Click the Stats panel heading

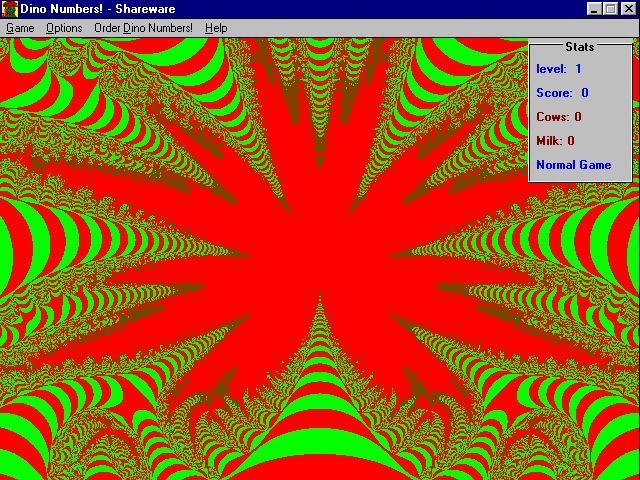coord(579,47)
